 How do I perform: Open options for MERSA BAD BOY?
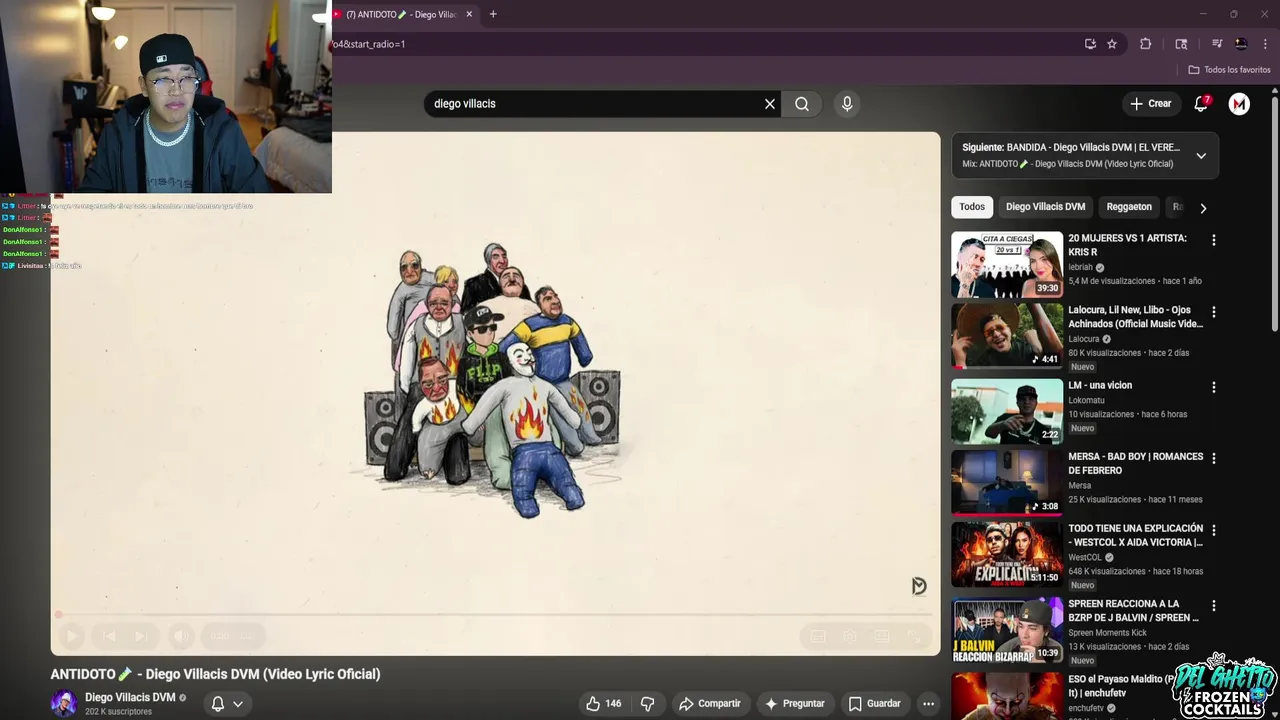[1214, 458]
